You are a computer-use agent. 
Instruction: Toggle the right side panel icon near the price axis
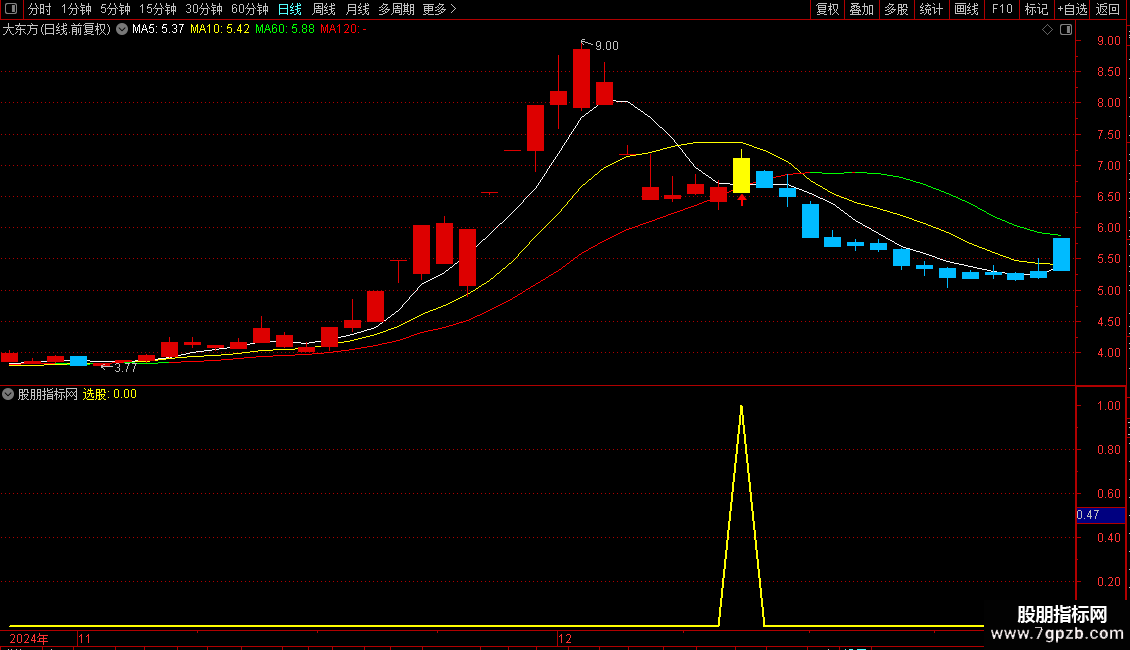pyautogui.click(x=1066, y=30)
